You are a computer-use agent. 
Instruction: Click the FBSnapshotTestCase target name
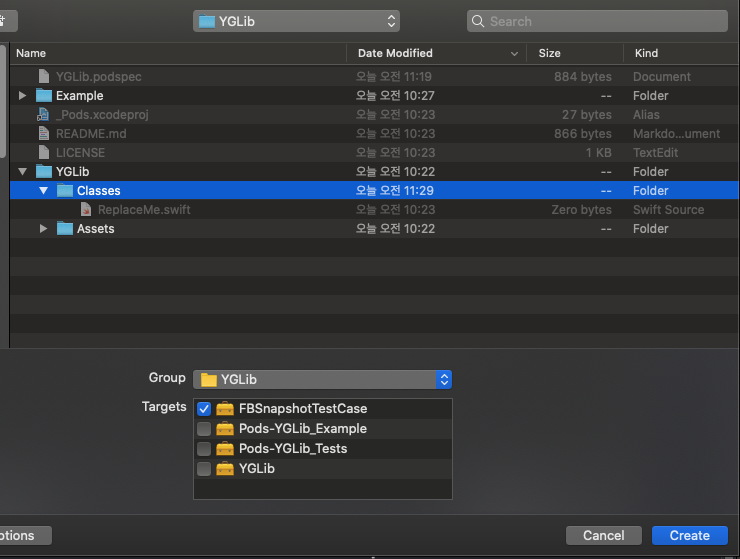(x=303, y=408)
